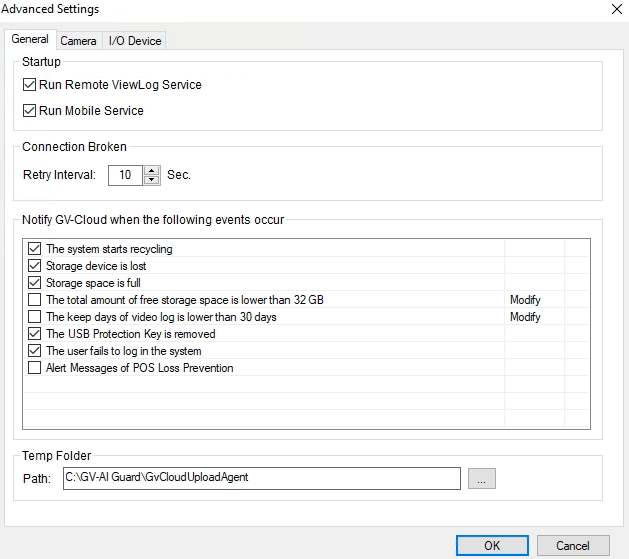Select the General tab

30,40
